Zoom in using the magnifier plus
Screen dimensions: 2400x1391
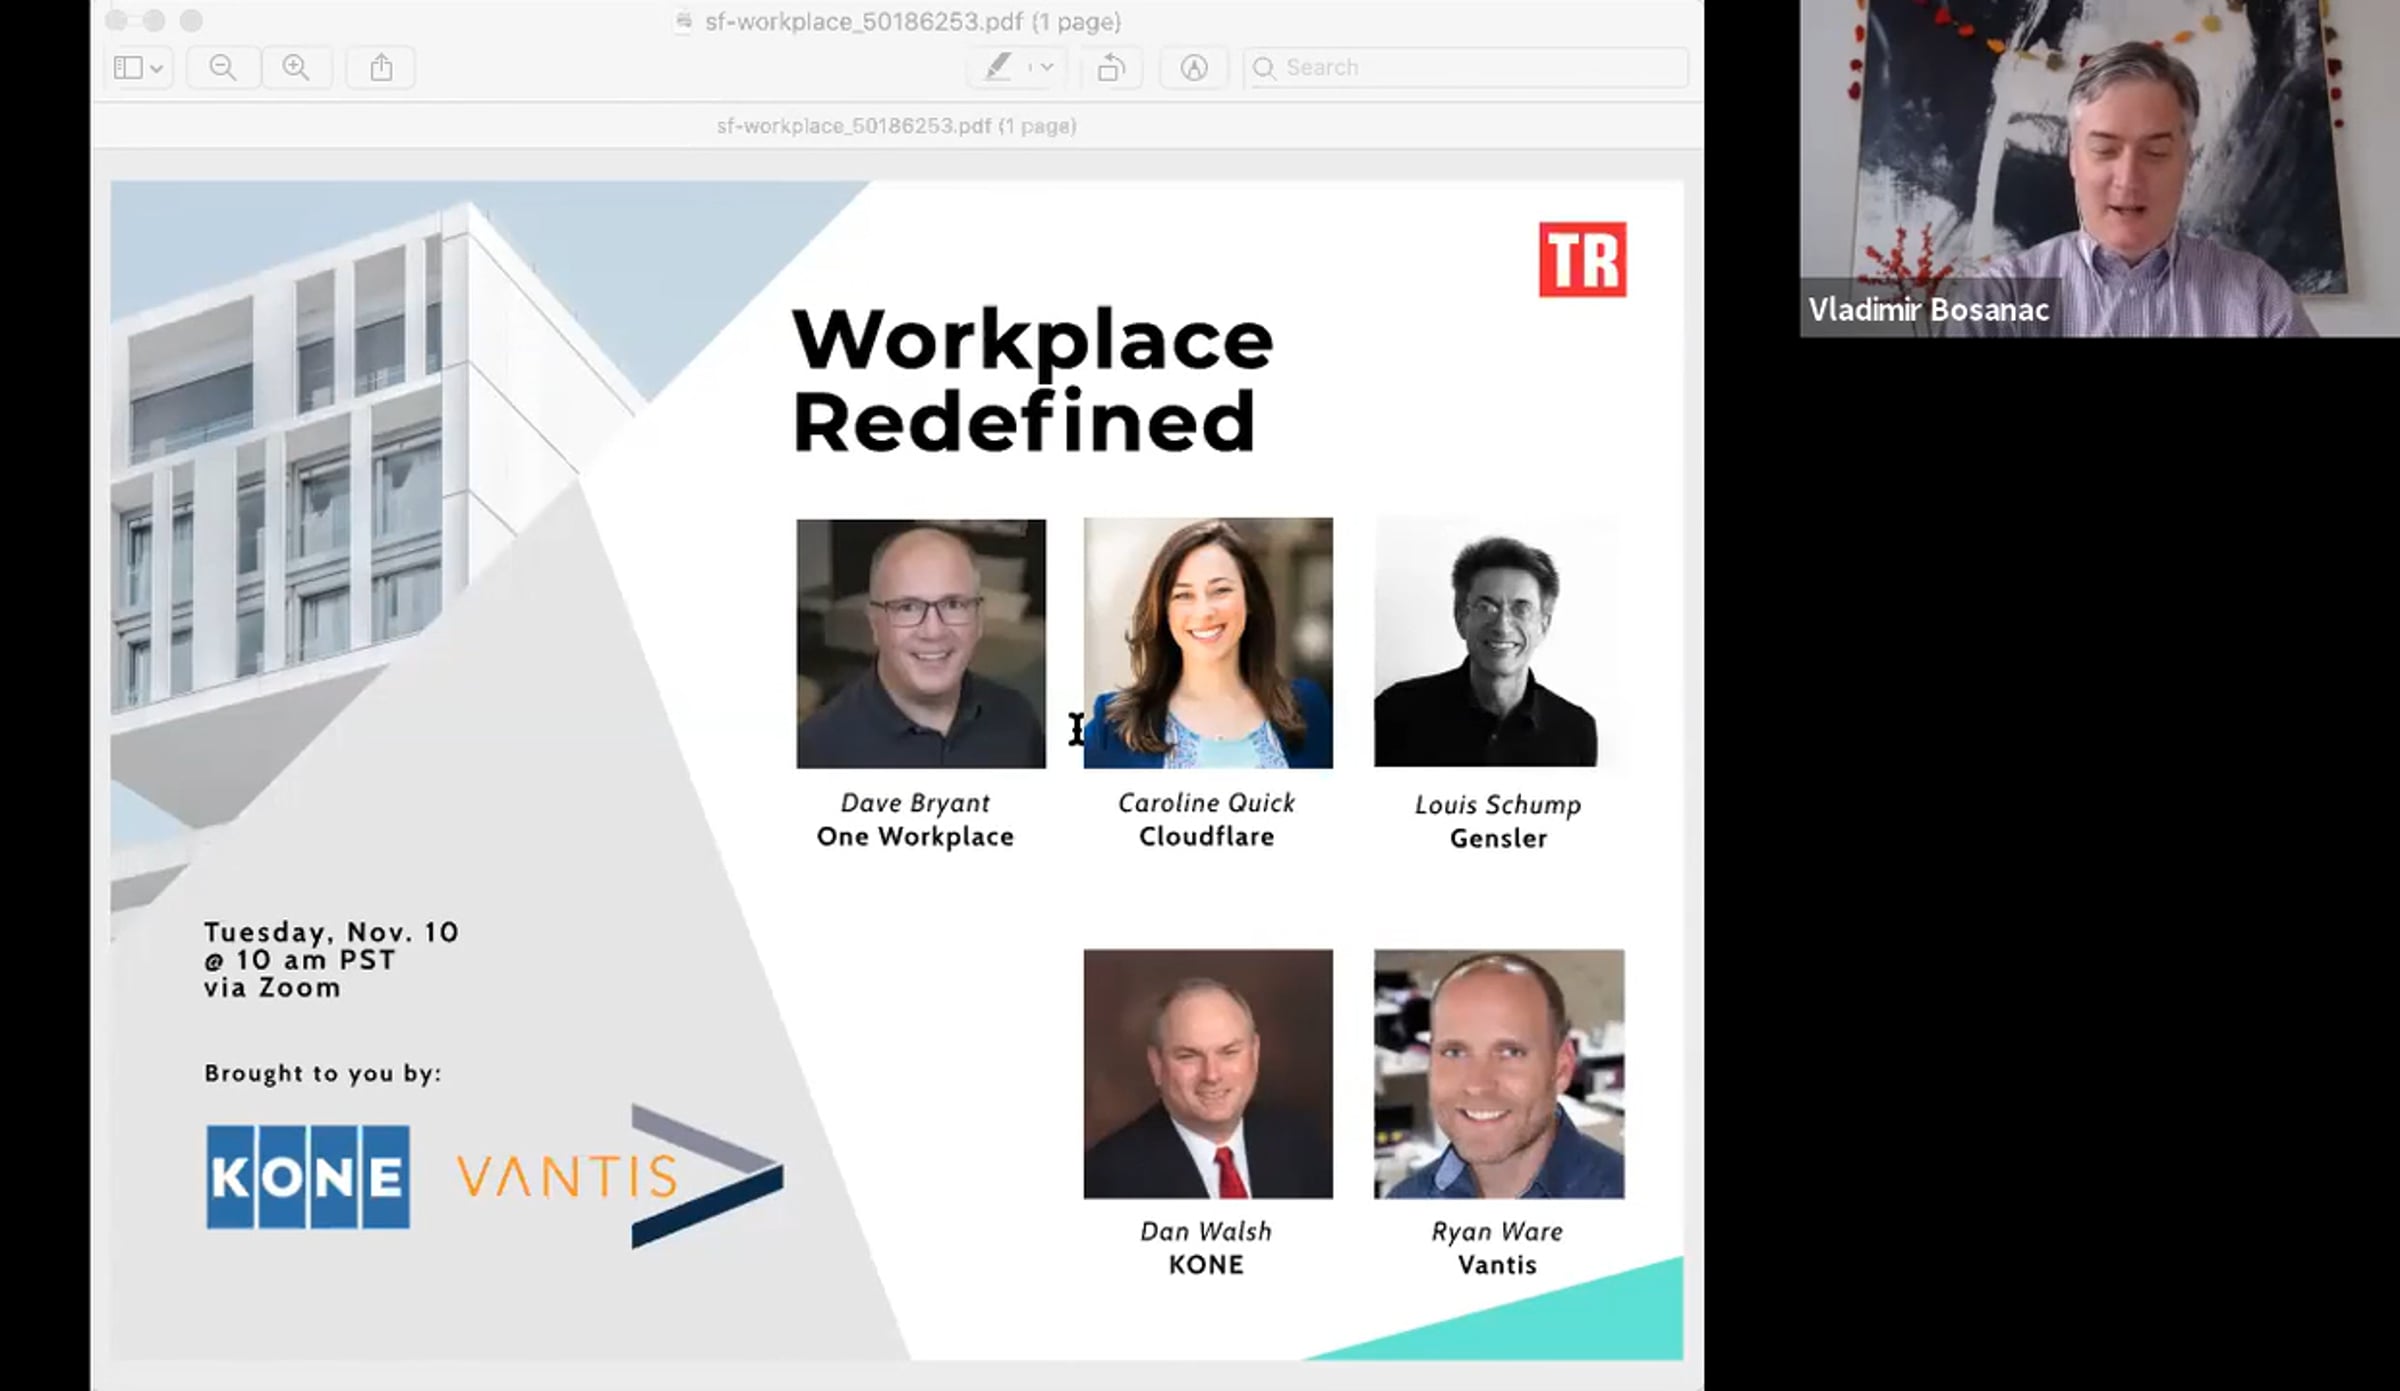click(x=296, y=68)
